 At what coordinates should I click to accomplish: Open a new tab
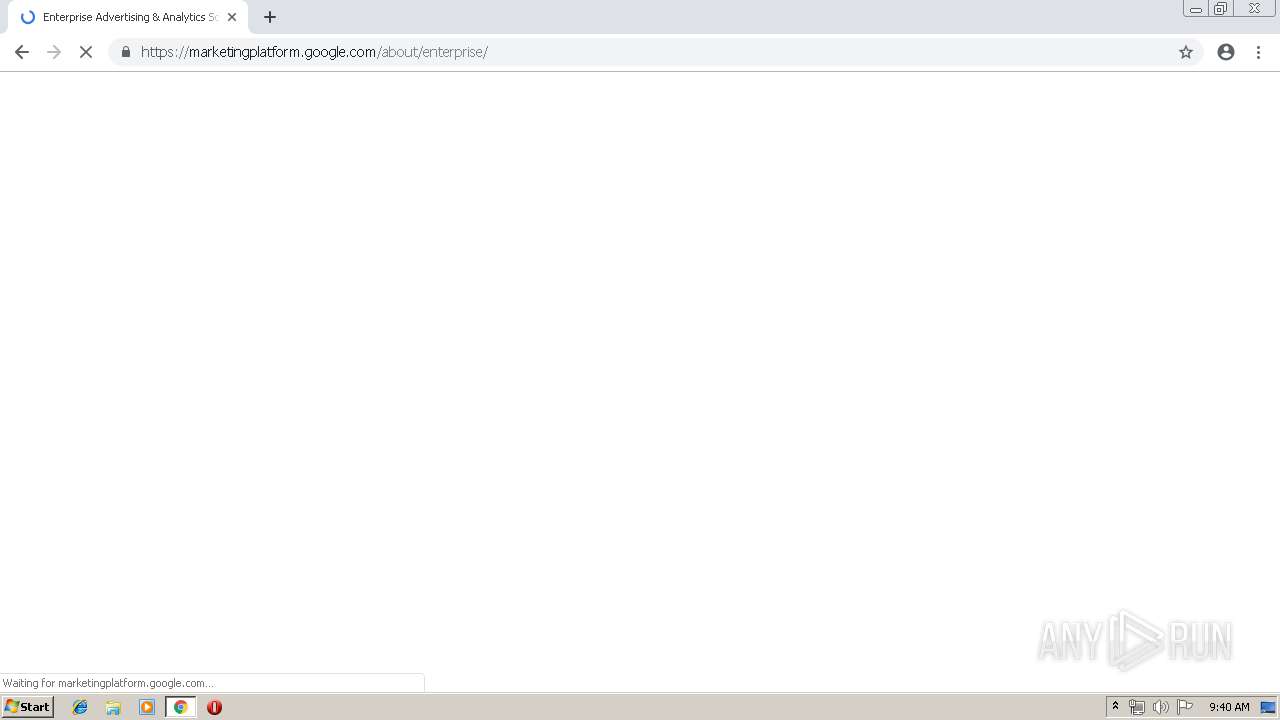tap(270, 17)
